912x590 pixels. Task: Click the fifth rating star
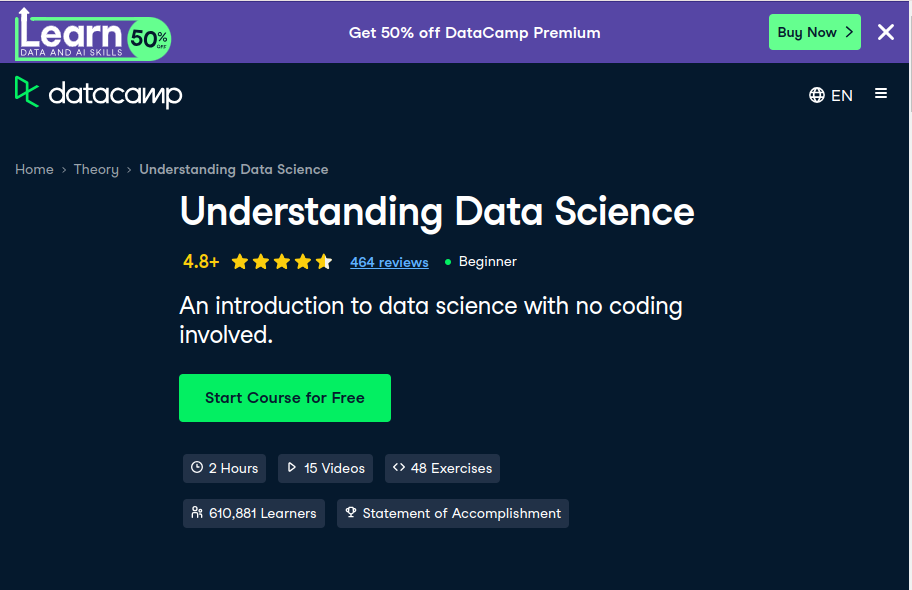323,261
